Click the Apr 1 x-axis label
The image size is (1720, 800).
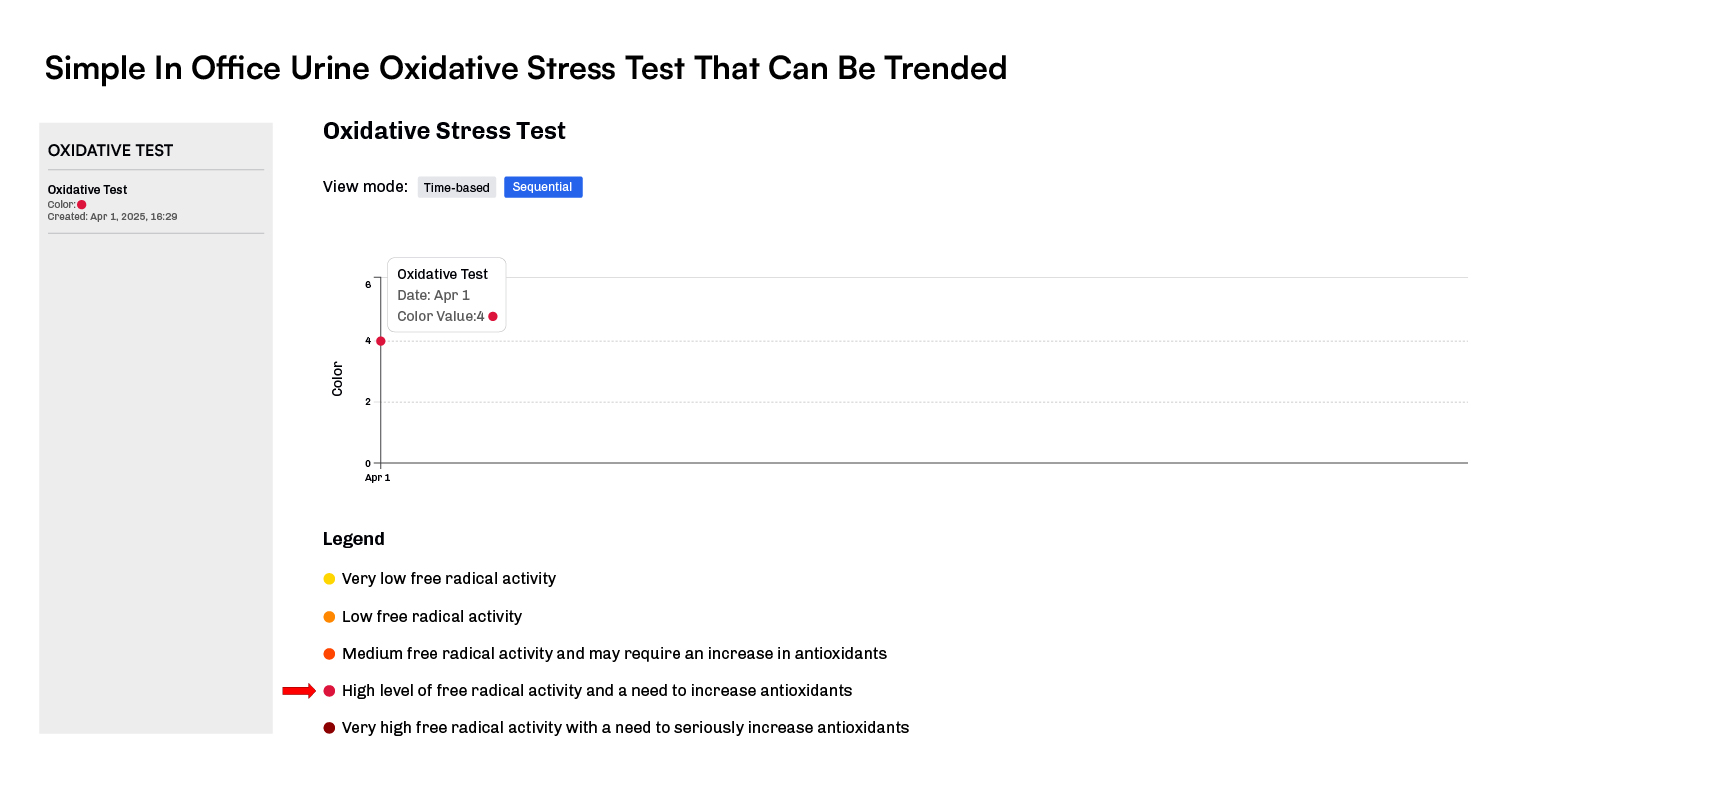pos(377,478)
